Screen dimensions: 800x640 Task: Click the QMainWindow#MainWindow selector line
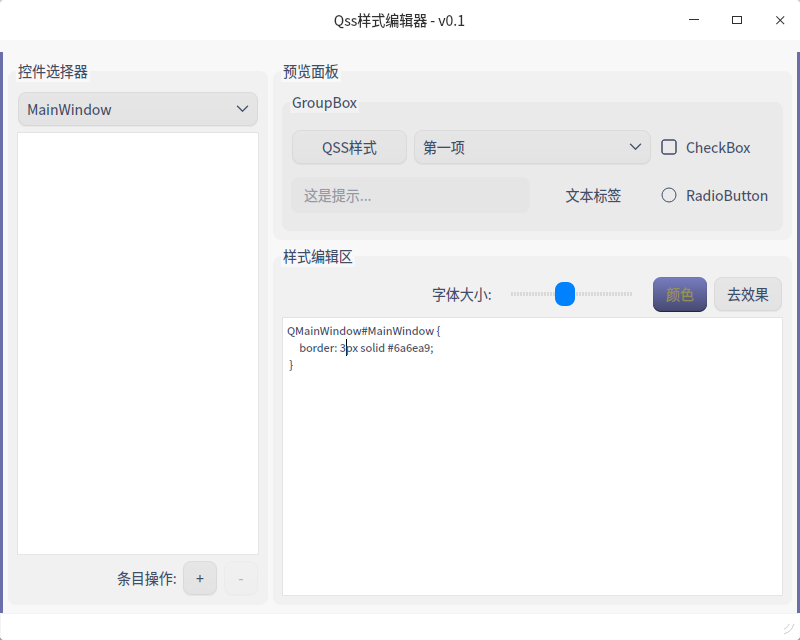click(x=363, y=330)
